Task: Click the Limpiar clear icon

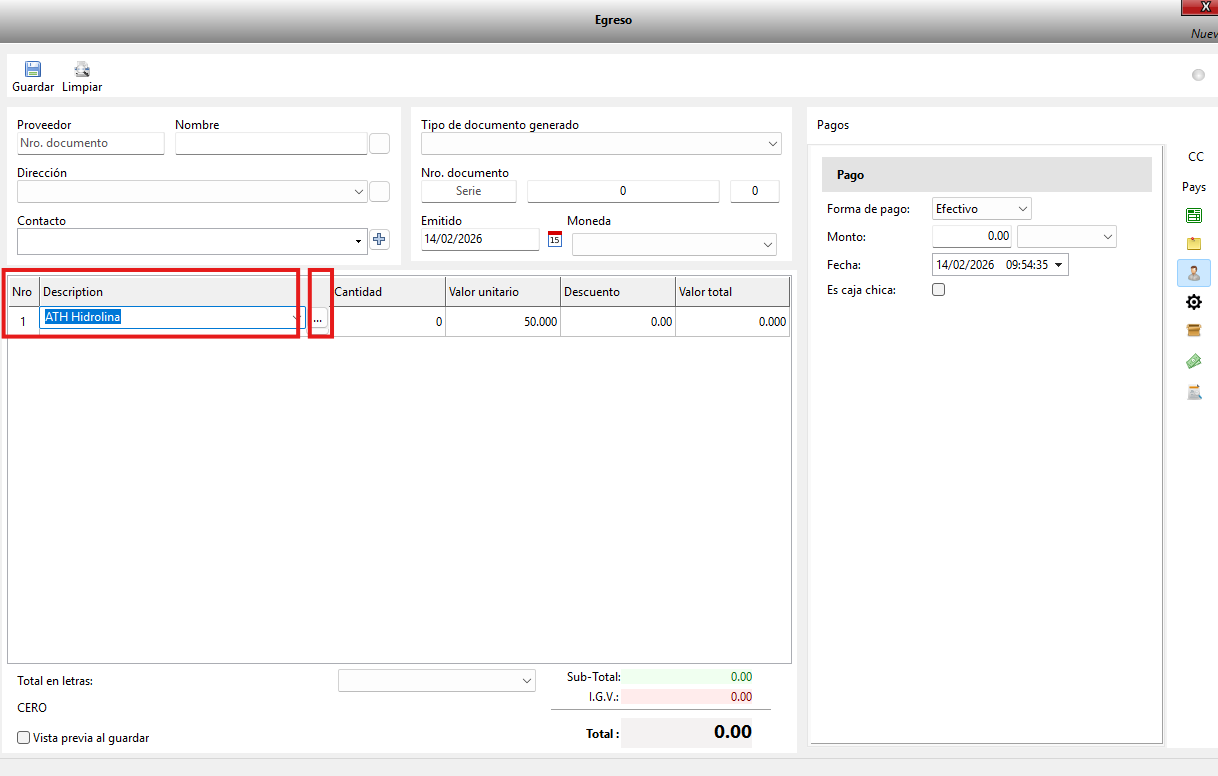Action: (x=82, y=70)
